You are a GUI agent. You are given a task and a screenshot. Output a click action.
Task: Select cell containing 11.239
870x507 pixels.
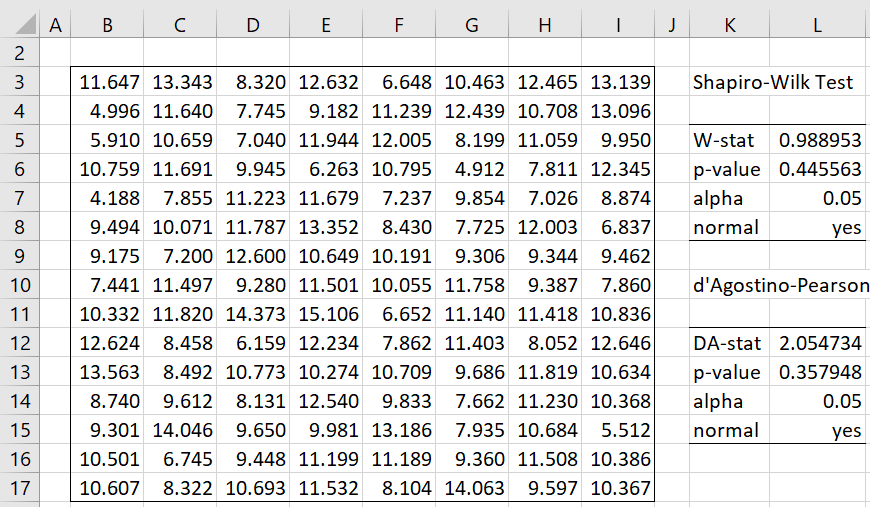[x=399, y=111]
